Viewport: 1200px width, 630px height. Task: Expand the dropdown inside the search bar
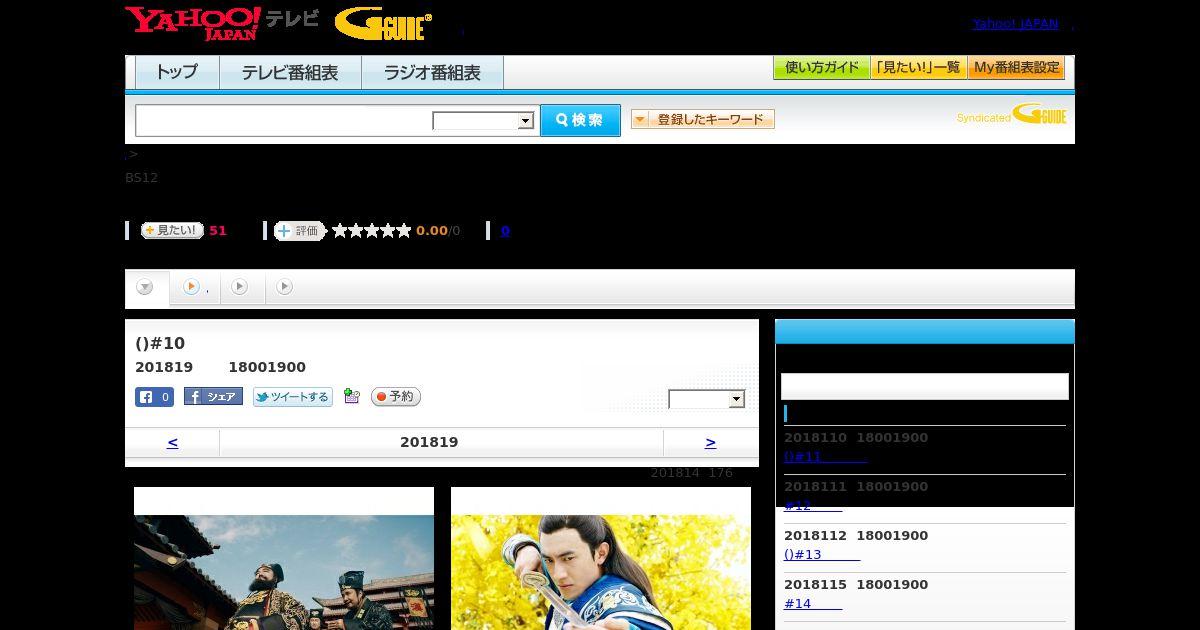coord(484,121)
